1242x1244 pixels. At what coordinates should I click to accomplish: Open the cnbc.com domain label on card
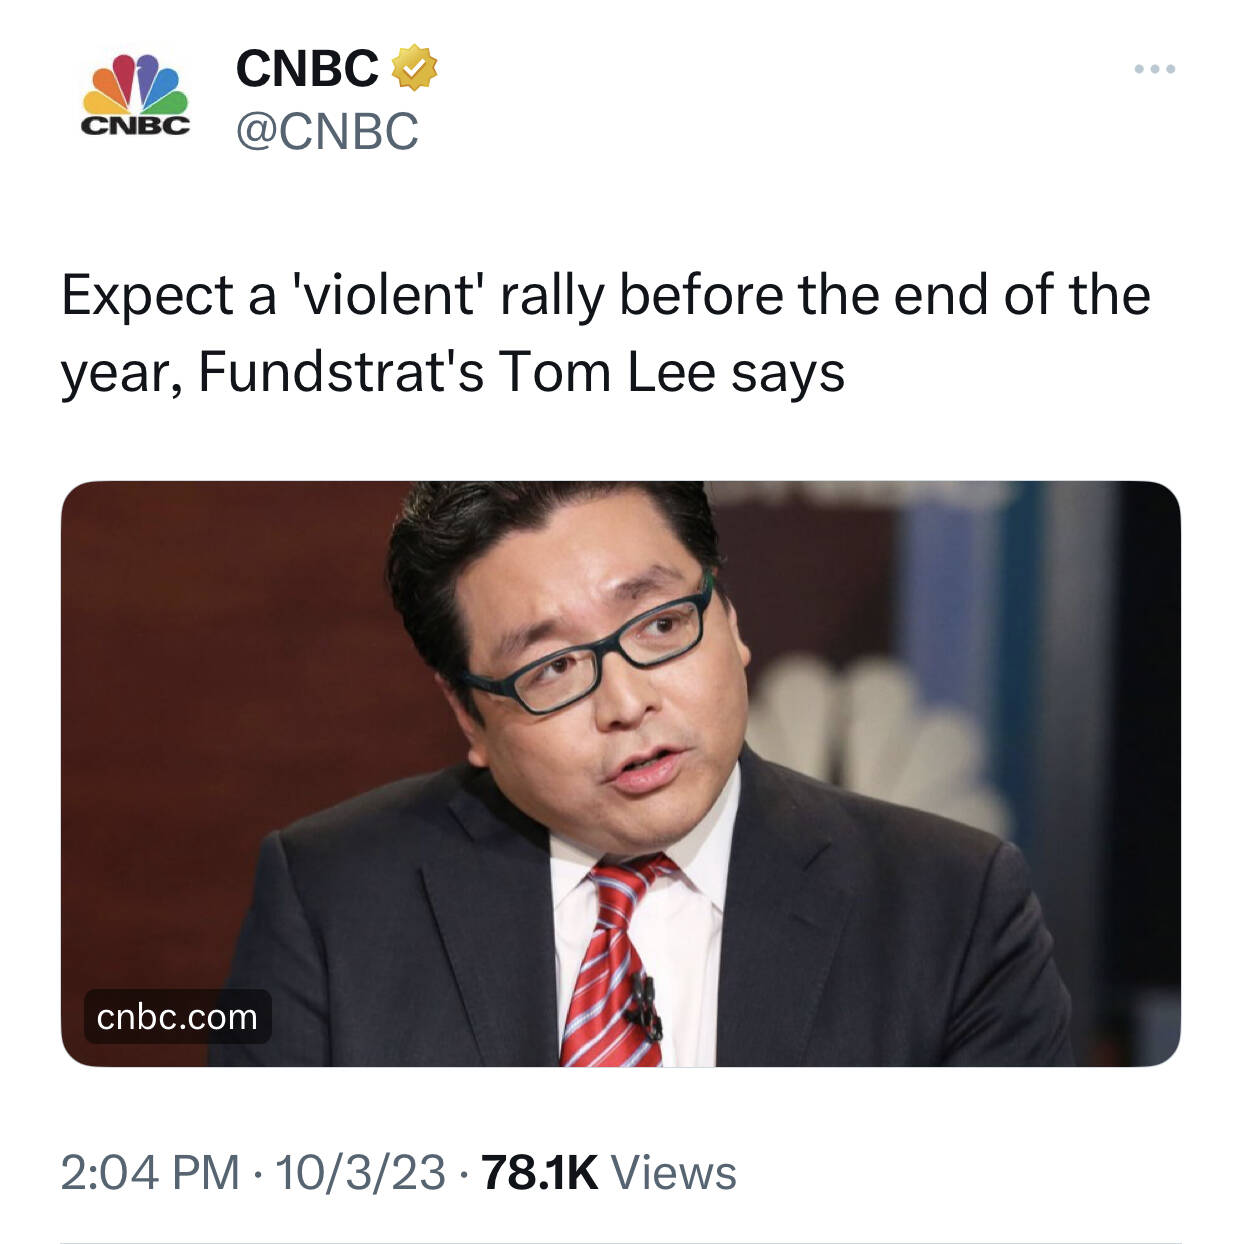(177, 1016)
